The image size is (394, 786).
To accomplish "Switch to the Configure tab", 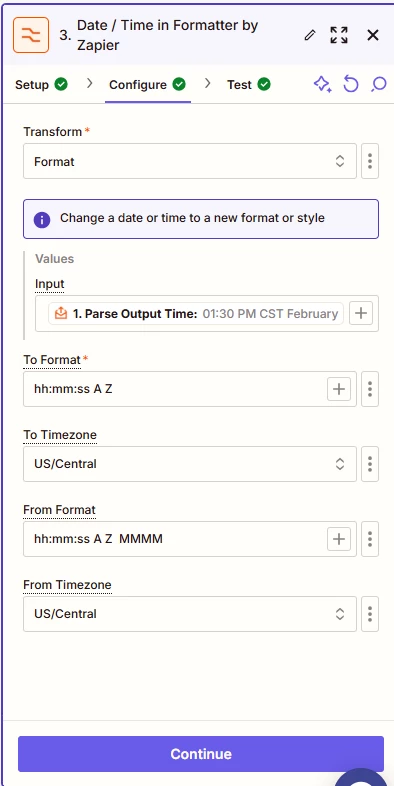I will [147, 85].
